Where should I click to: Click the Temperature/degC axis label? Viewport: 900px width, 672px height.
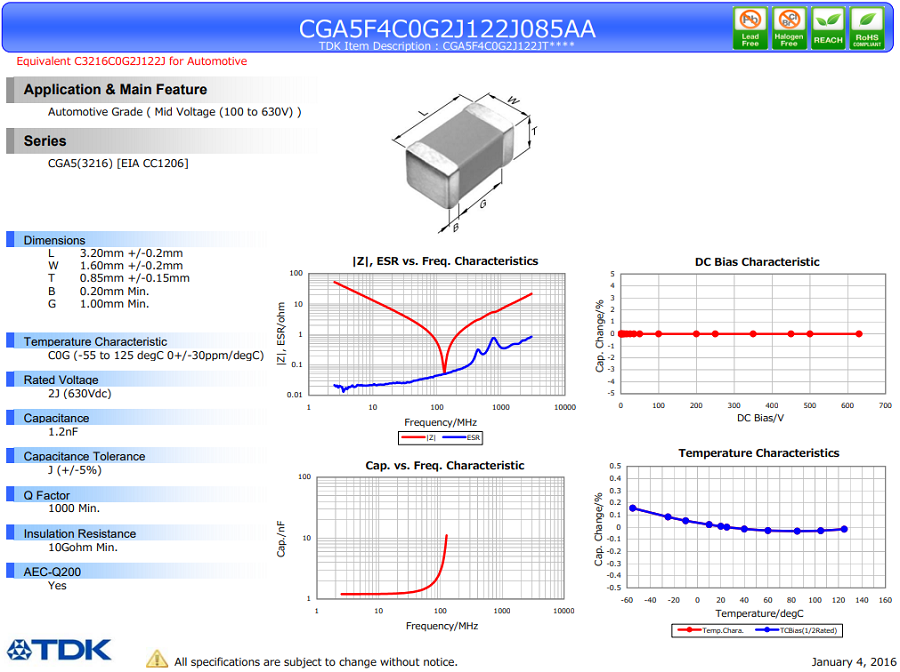click(x=759, y=613)
